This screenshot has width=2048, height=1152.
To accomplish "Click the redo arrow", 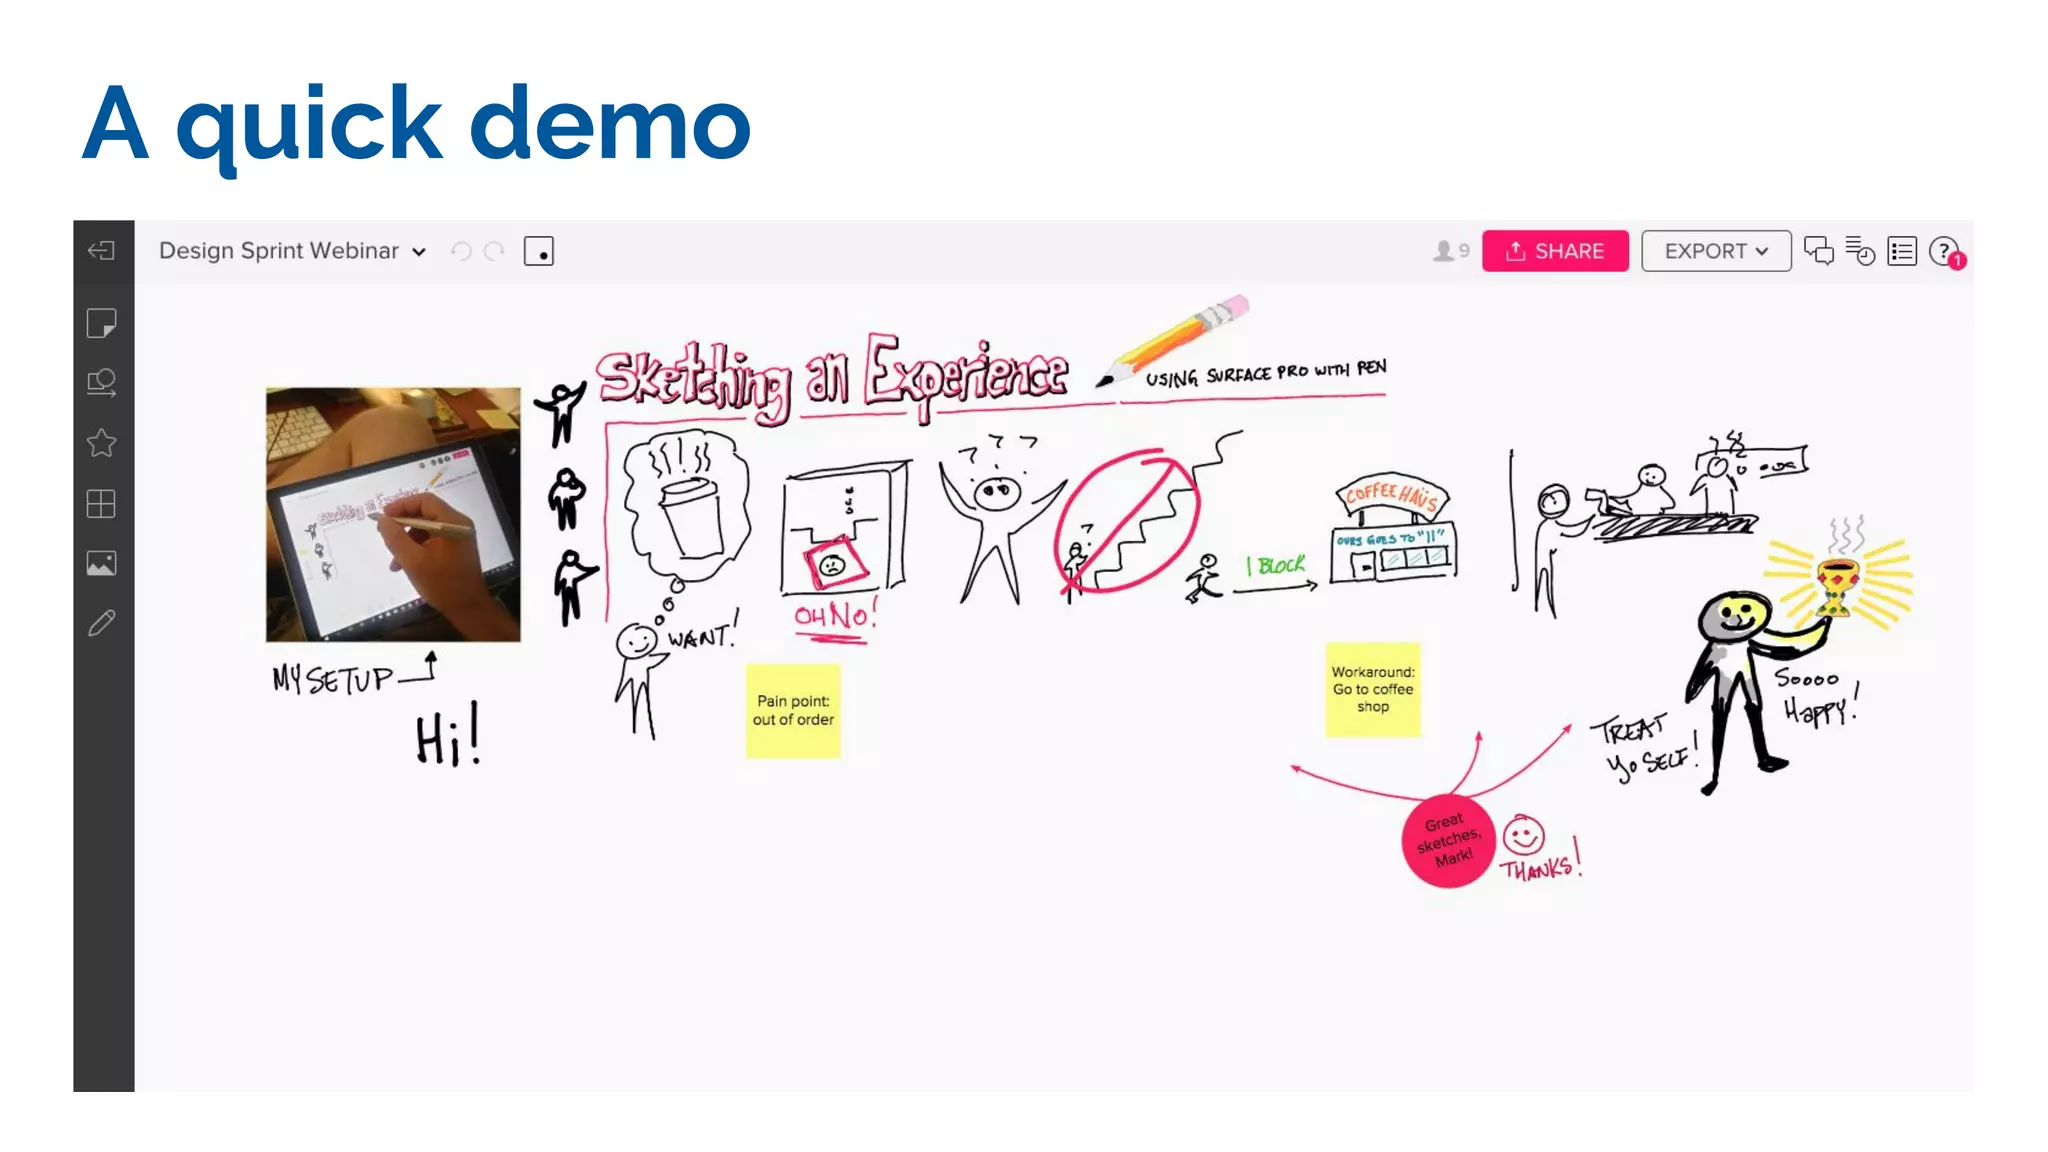I will 494,251.
